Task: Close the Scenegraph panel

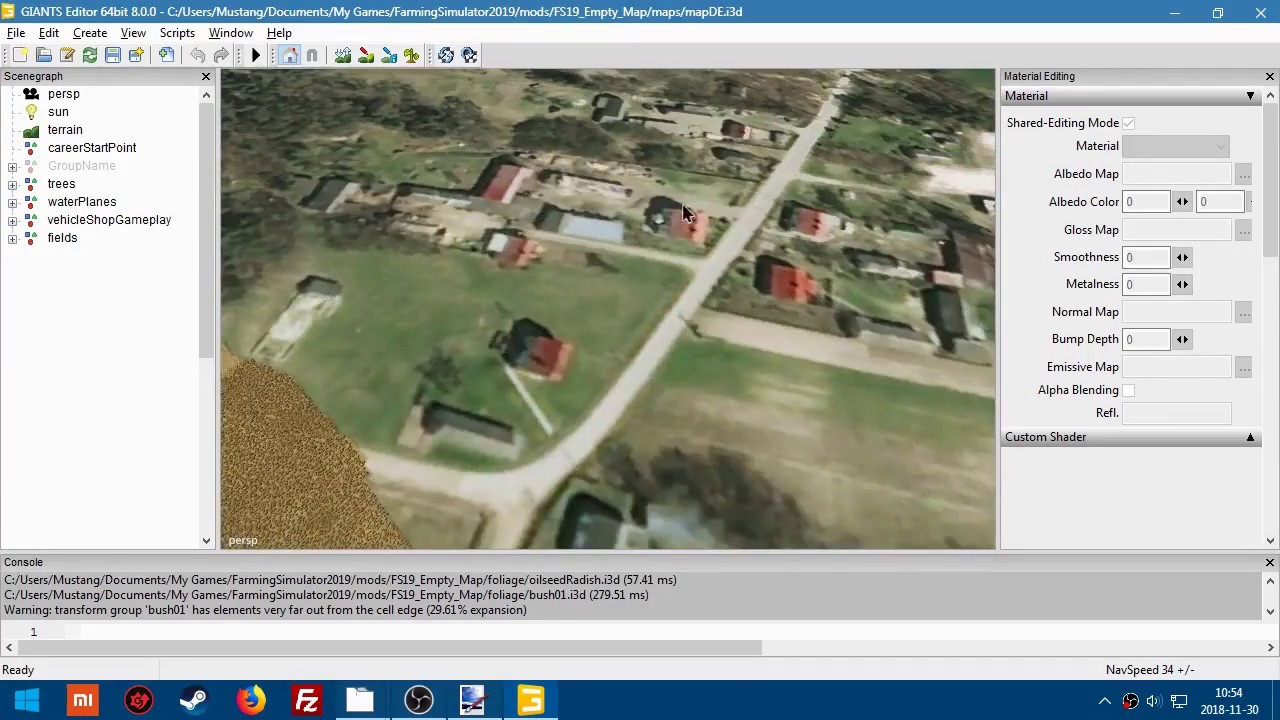Action: tap(206, 77)
